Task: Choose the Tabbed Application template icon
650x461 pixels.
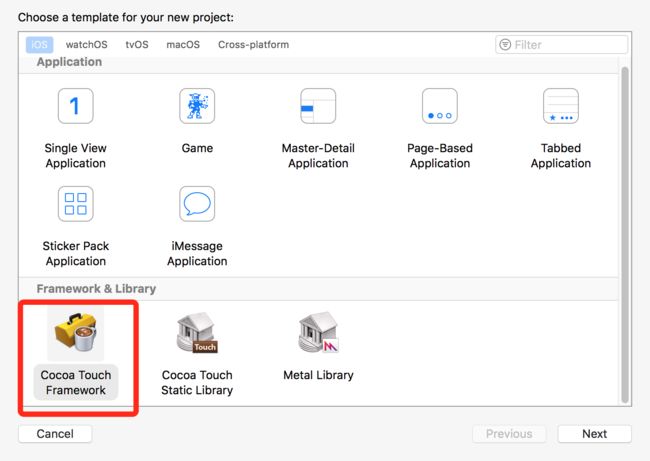Action: tap(560, 106)
